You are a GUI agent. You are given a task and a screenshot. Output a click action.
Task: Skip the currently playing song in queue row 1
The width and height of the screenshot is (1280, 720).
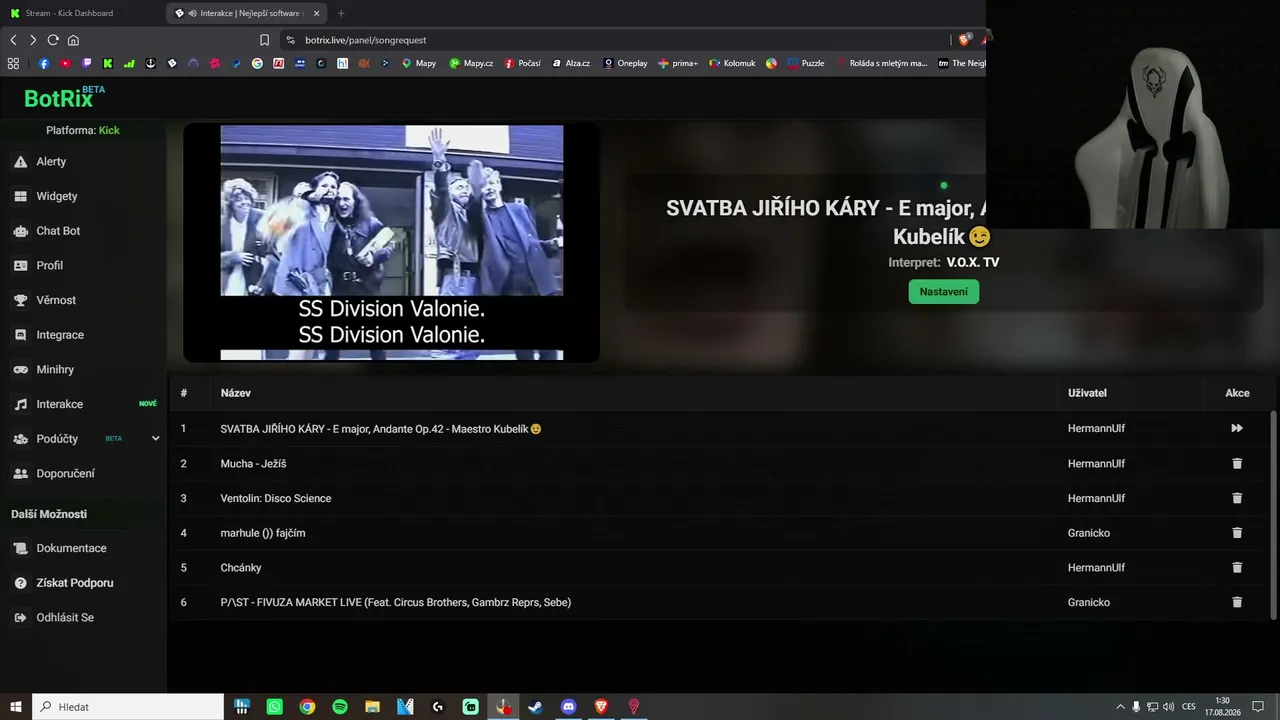click(x=1237, y=429)
